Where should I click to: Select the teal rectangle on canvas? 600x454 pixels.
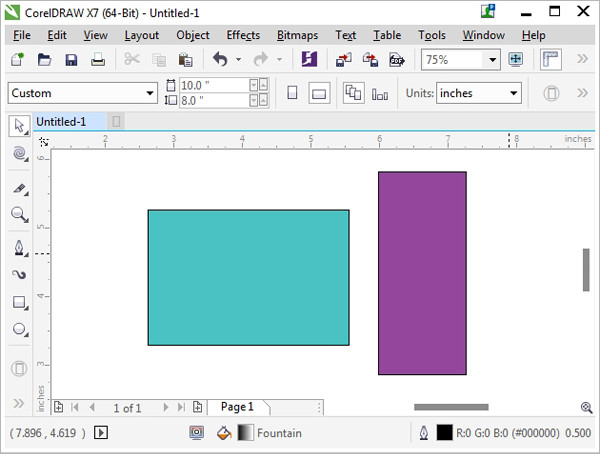(249, 278)
